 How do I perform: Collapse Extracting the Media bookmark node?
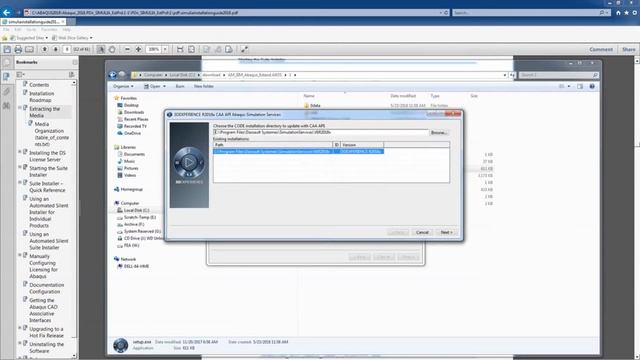point(20,108)
